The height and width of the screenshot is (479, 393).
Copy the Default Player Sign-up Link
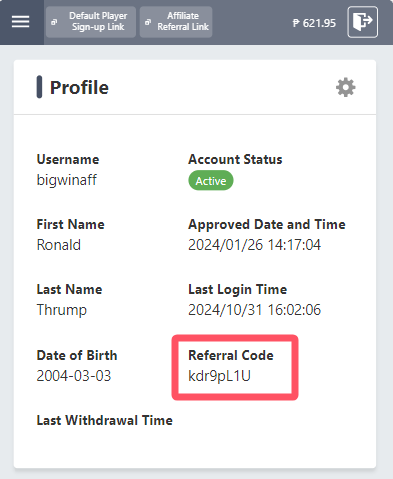tap(91, 22)
